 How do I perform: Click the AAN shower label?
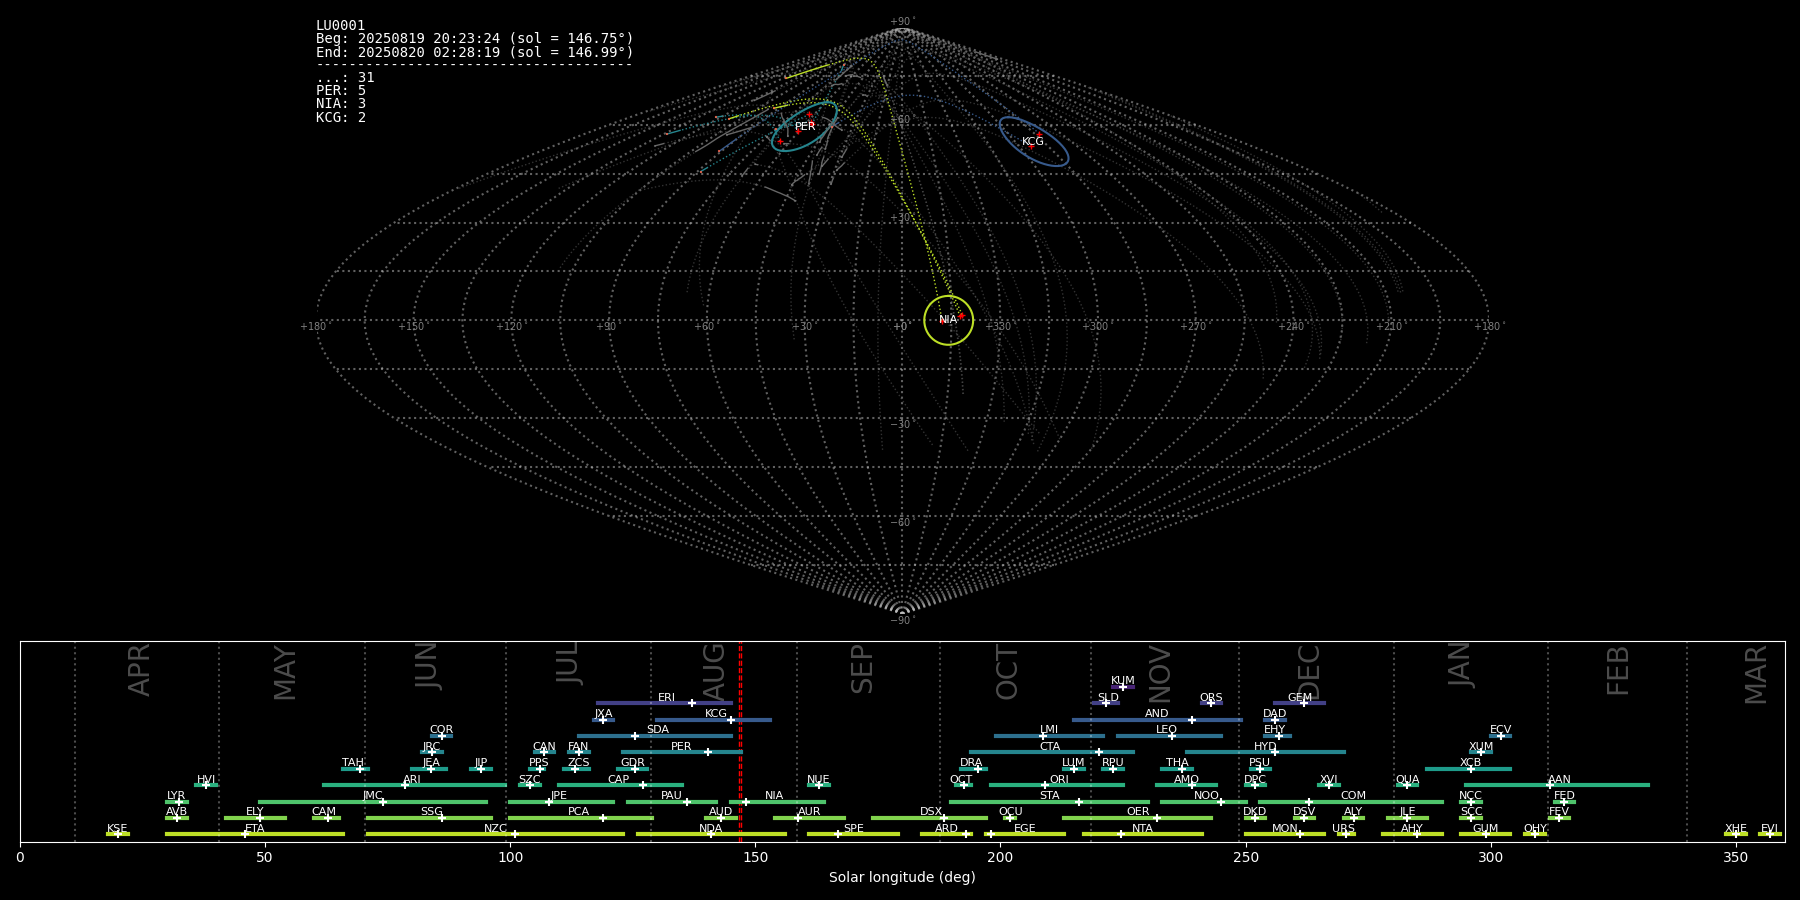coord(1559,780)
